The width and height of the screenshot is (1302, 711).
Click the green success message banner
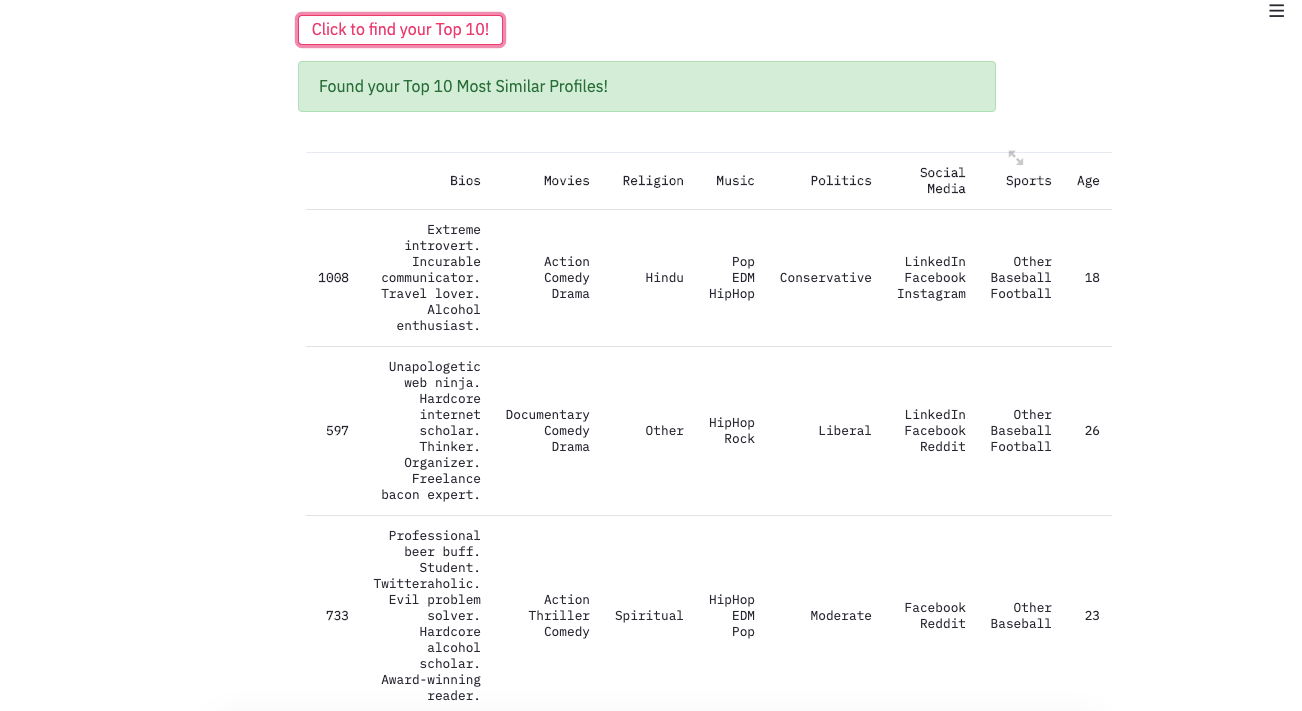pos(646,86)
